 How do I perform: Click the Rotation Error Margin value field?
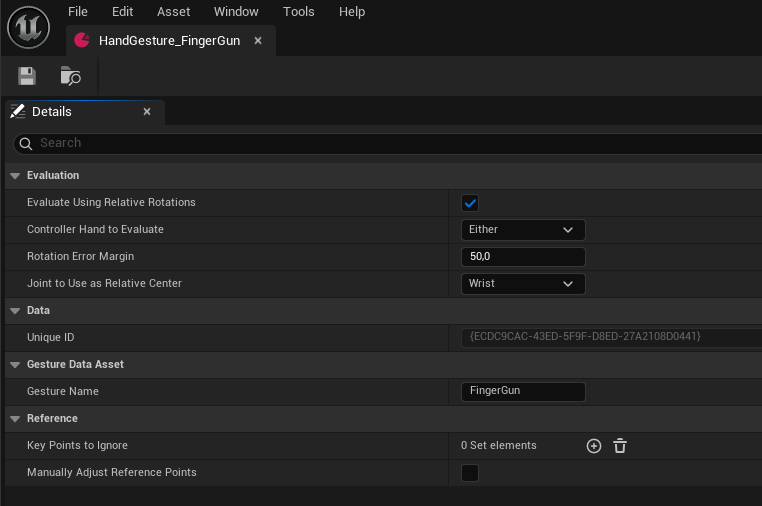[523, 257]
